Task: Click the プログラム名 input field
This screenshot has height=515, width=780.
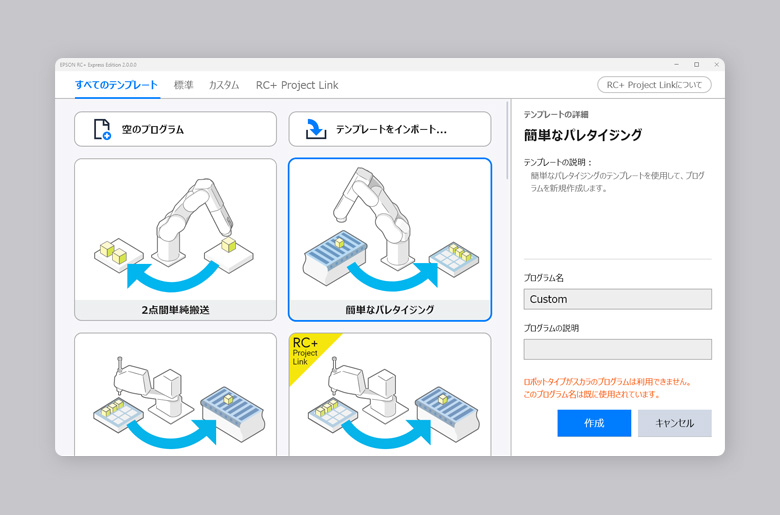Action: (x=617, y=299)
